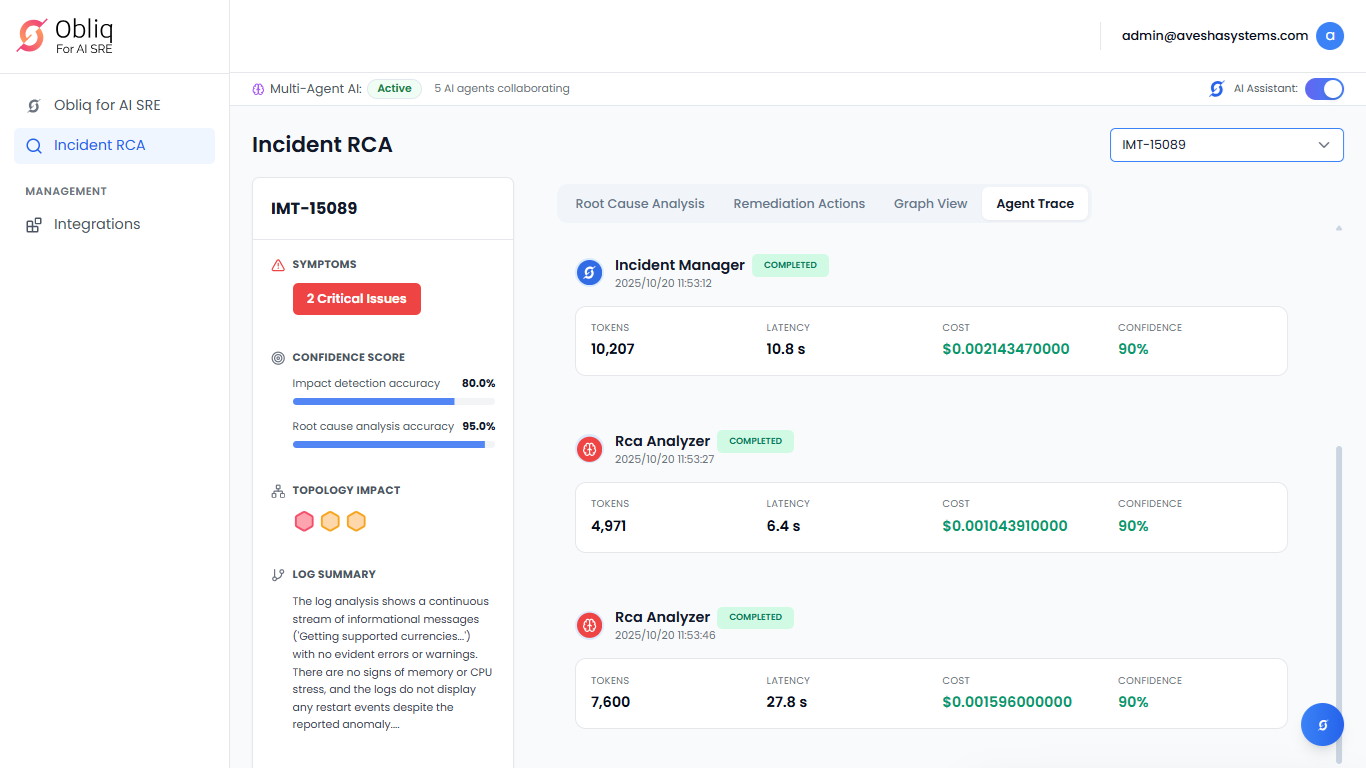
Task: Click the red hexagon topology node
Action: click(x=304, y=521)
